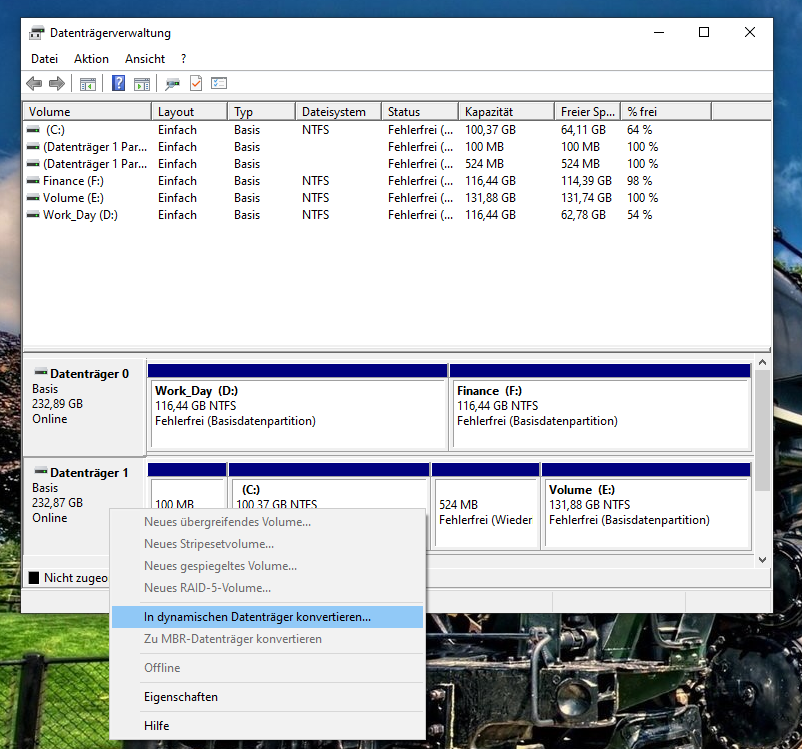Screen dimensions: 802x749
Task: Choose 'In dynamischen Datenträger konvertieren...'
Action: coord(257,617)
